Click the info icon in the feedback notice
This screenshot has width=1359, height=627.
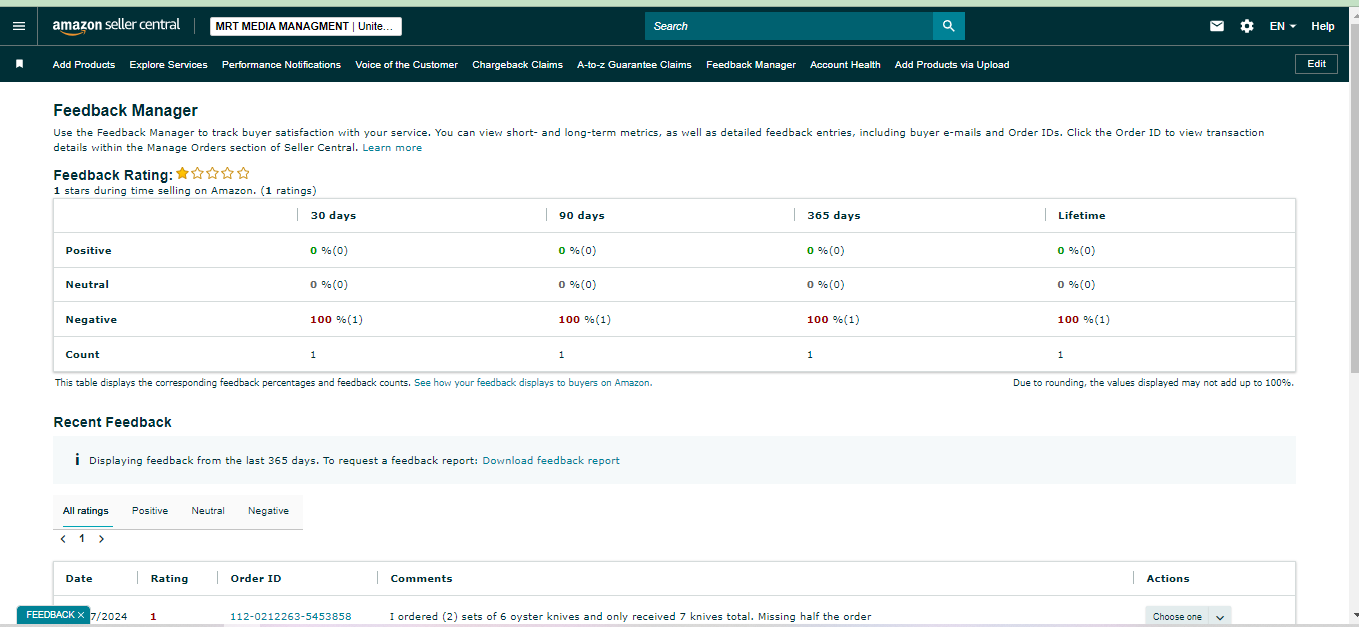coord(77,460)
